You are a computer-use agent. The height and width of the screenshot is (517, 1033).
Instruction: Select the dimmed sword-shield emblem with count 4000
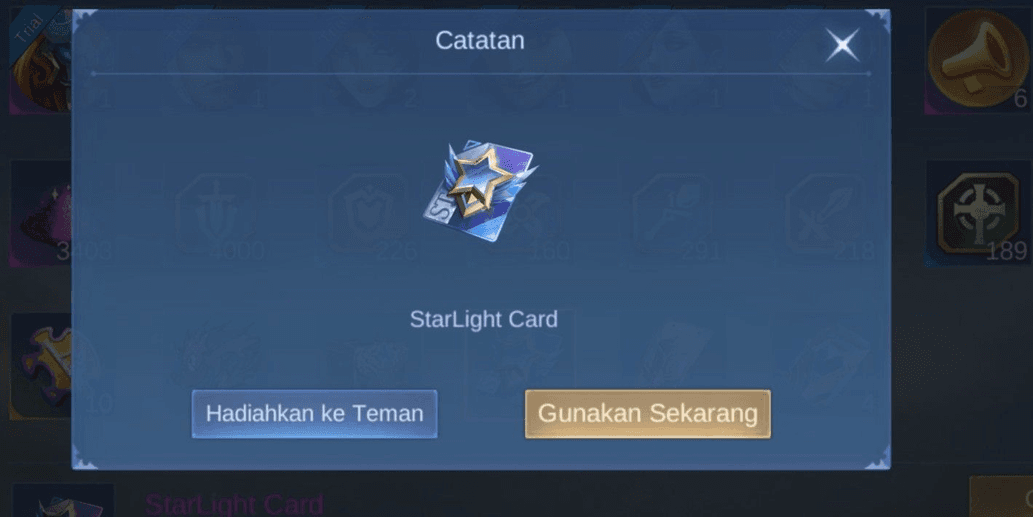tap(217, 214)
